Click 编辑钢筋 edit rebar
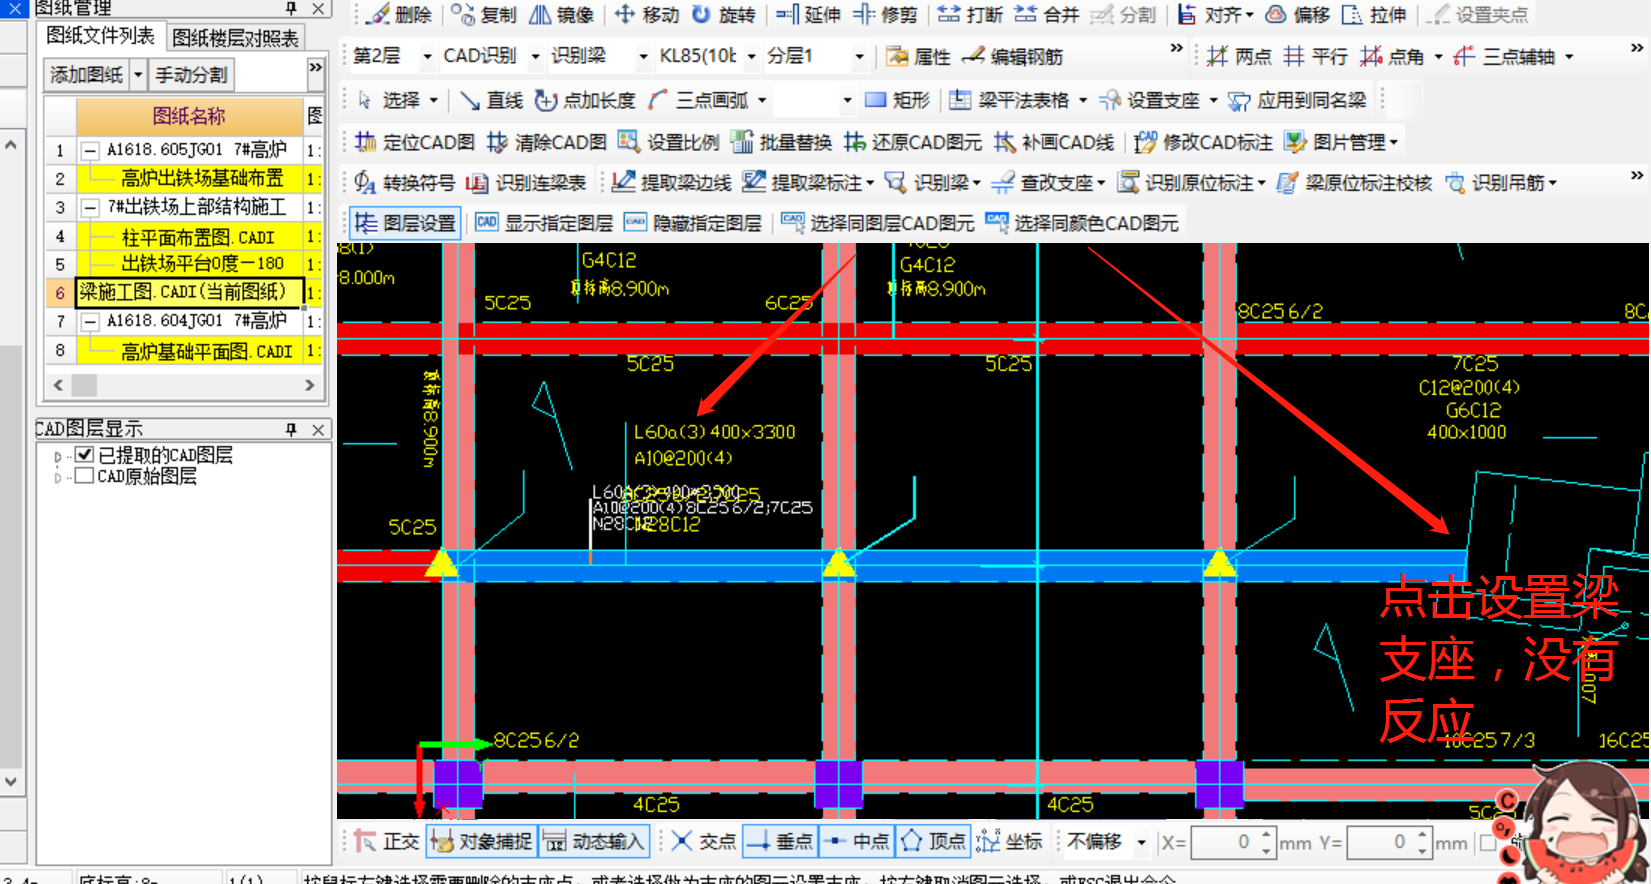 click(x=1012, y=57)
